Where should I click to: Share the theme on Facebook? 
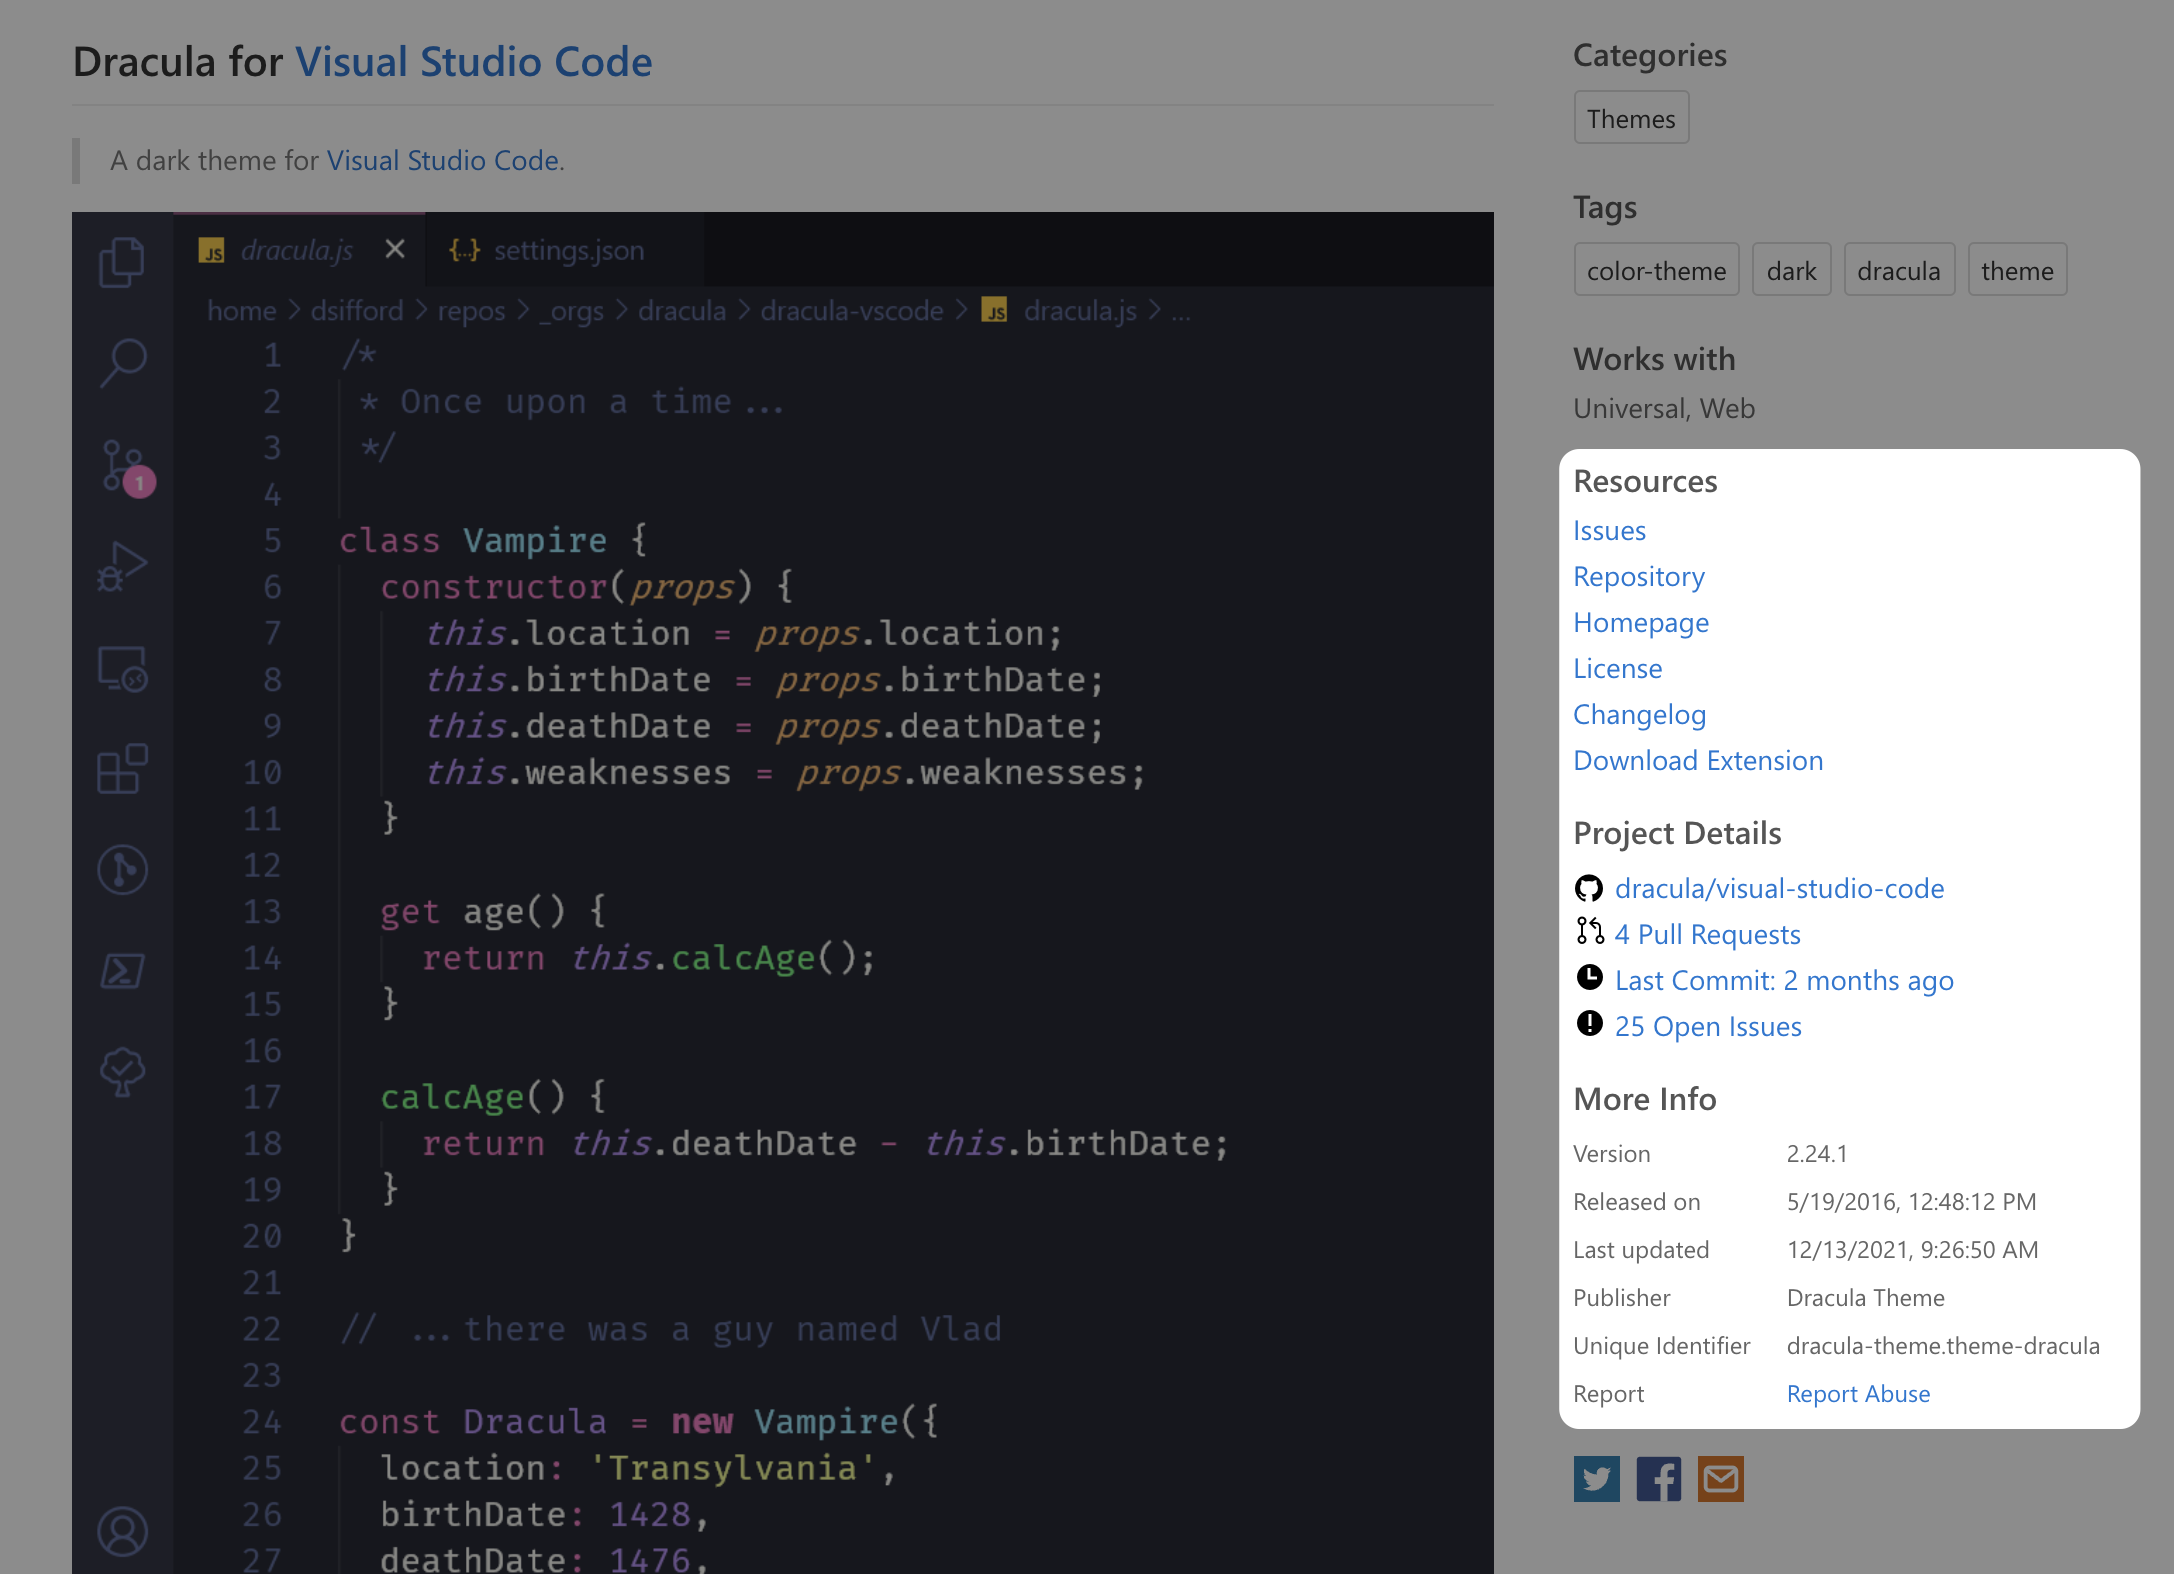pyautogui.click(x=1659, y=1479)
